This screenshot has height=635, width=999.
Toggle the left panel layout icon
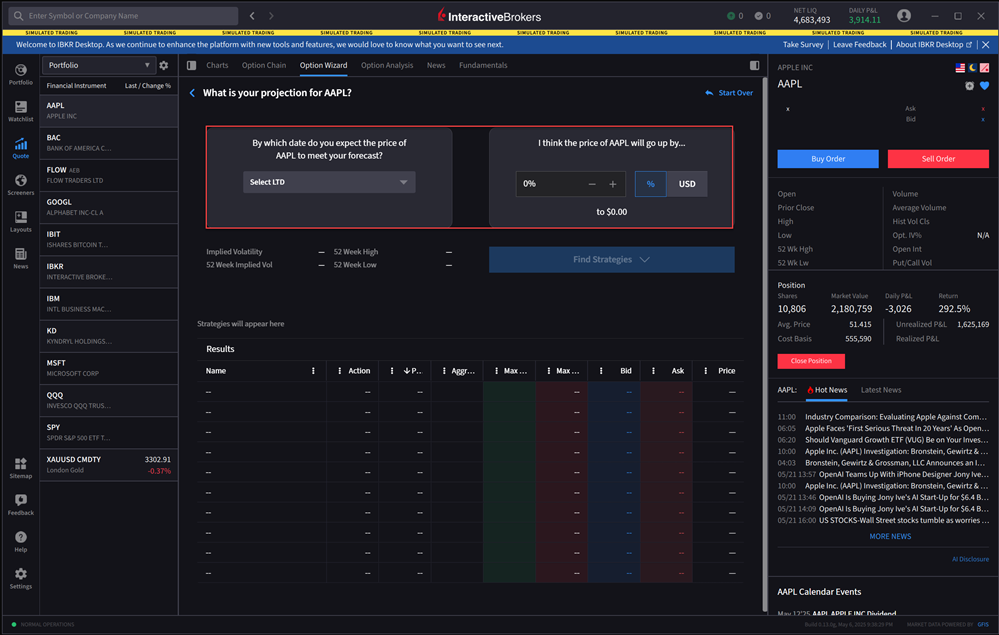[x=191, y=65]
